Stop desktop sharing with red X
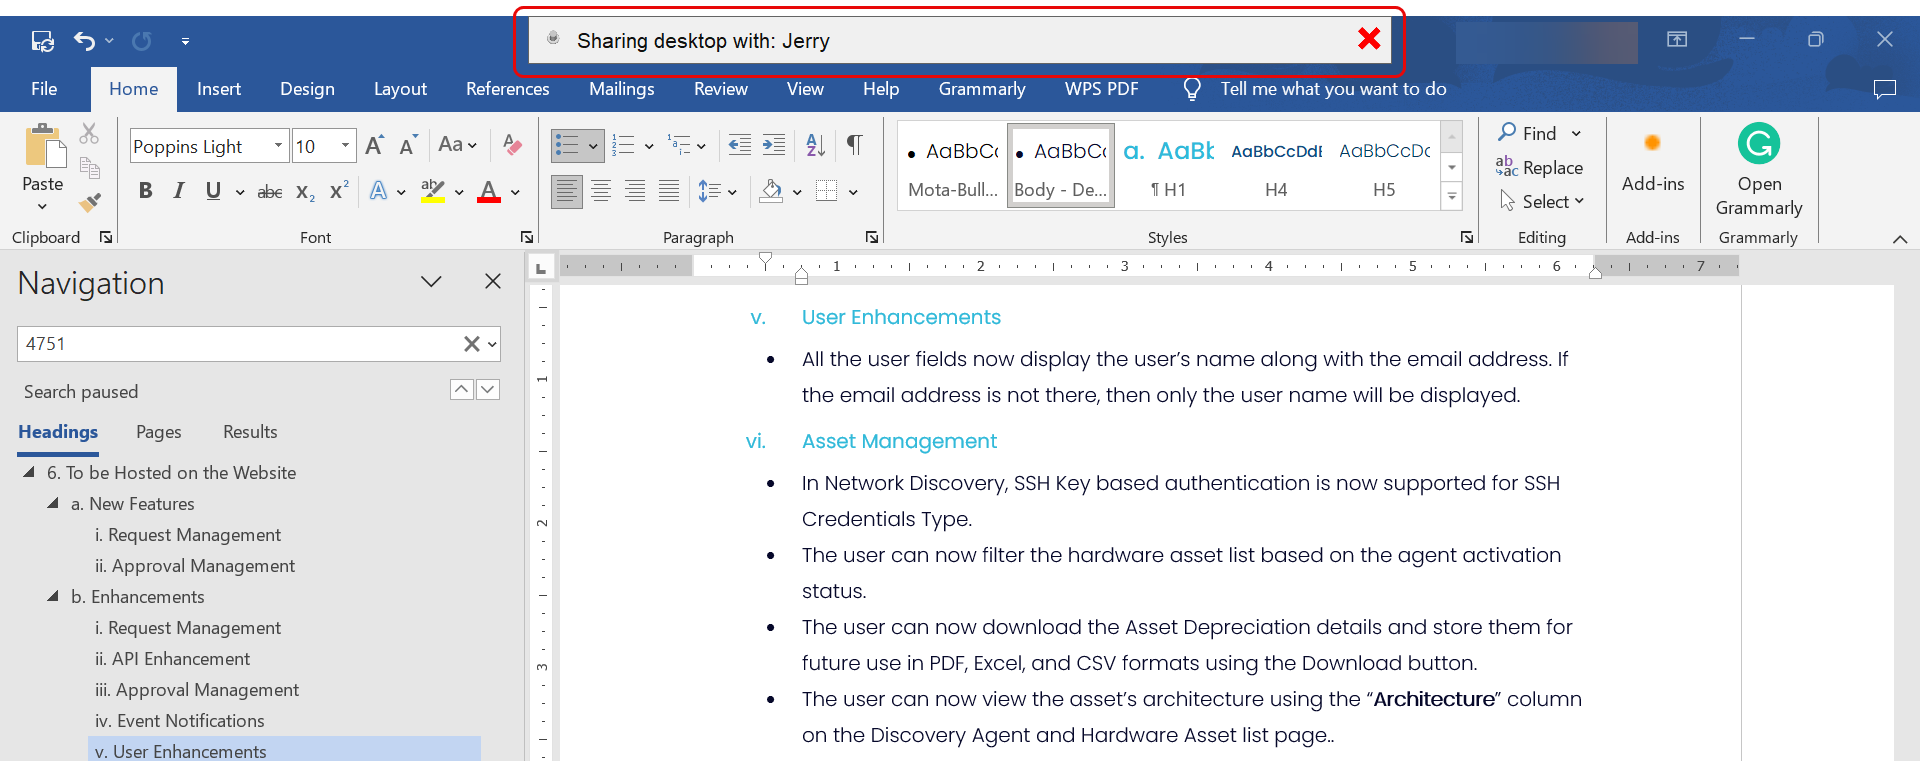 pos(1369,39)
